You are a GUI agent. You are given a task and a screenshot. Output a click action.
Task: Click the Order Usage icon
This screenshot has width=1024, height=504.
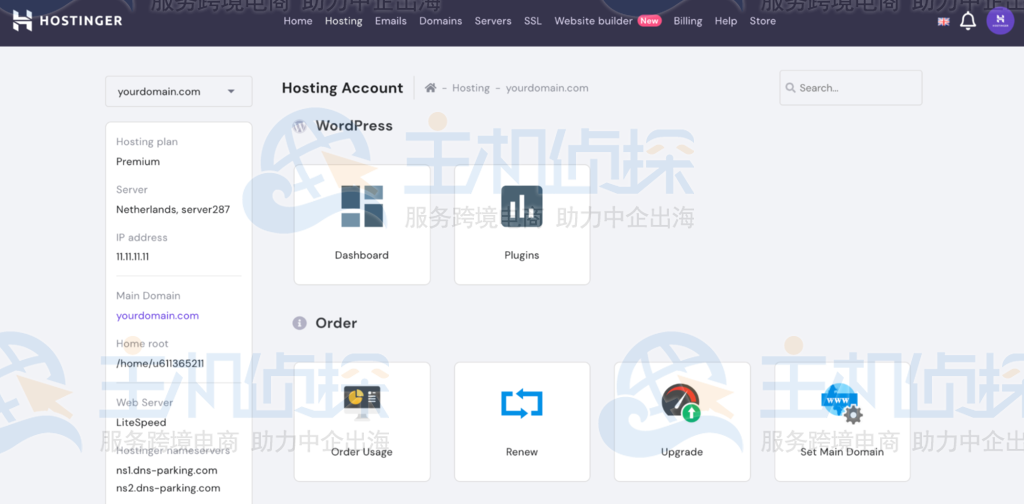361,403
